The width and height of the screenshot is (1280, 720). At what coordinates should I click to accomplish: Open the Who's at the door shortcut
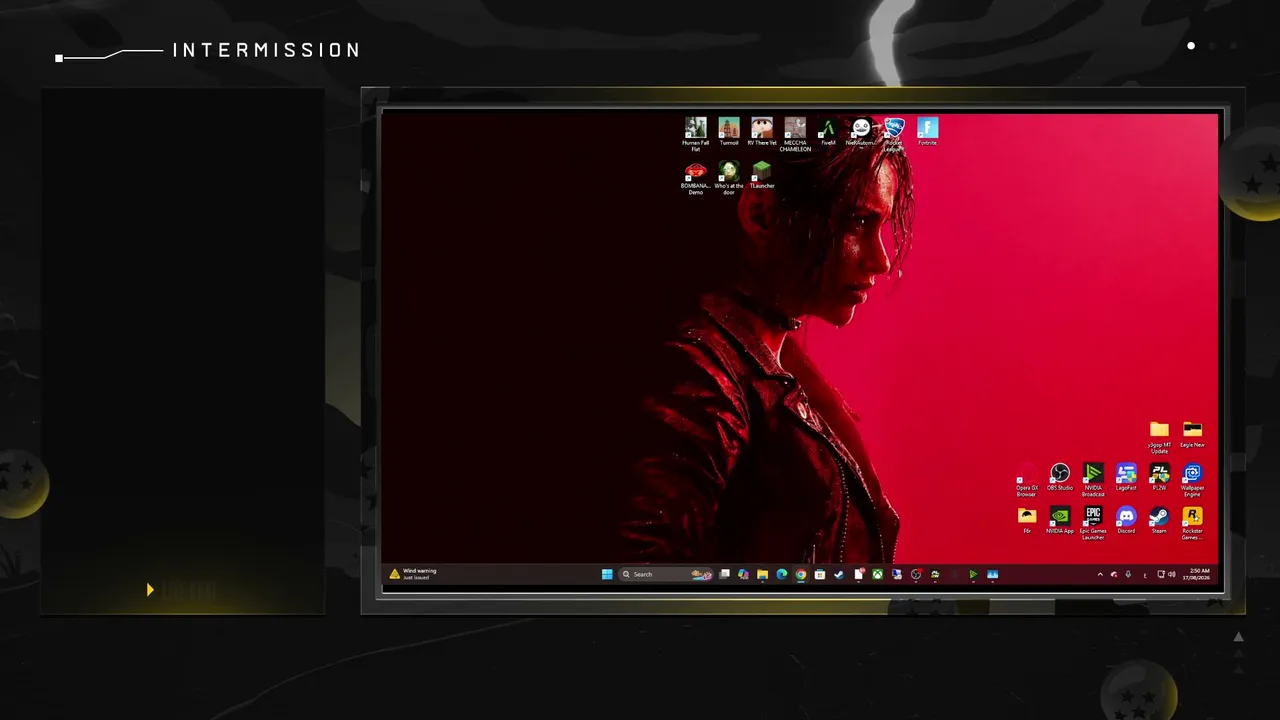[x=729, y=177]
